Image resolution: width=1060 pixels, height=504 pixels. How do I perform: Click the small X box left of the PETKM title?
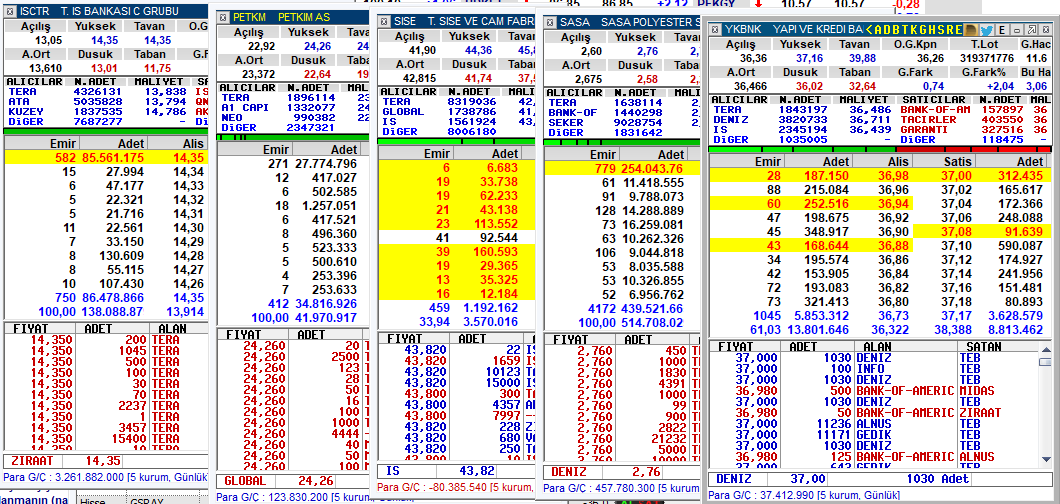point(223,17)
